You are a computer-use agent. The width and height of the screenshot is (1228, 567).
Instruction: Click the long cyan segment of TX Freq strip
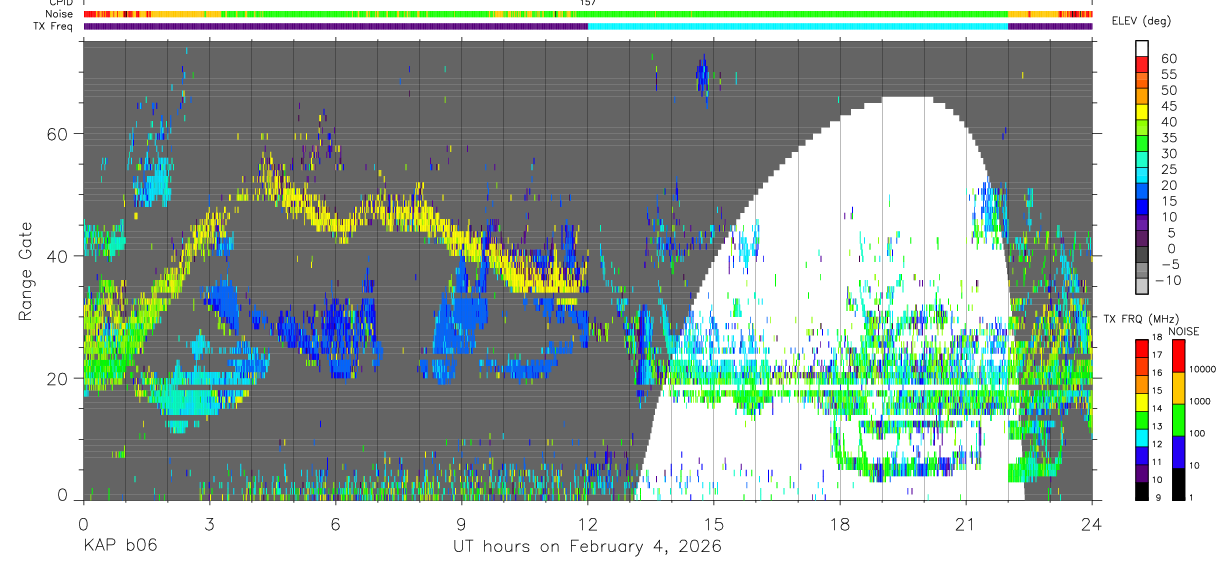[x=798, y=26]
